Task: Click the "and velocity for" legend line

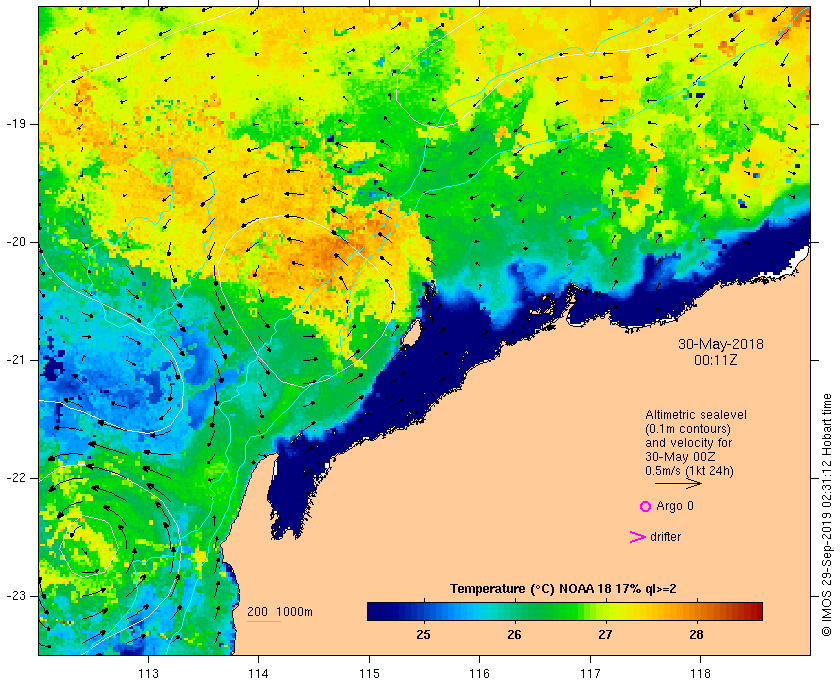Action: [x=688, y=443]
